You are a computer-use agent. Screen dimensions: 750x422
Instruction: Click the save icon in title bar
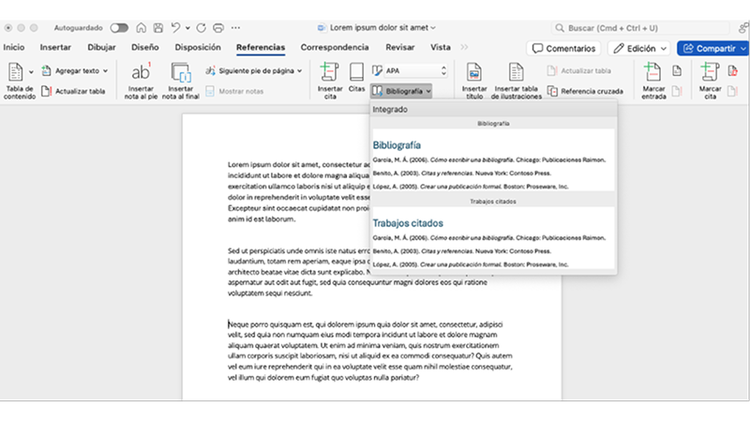(x=158, y=28)
